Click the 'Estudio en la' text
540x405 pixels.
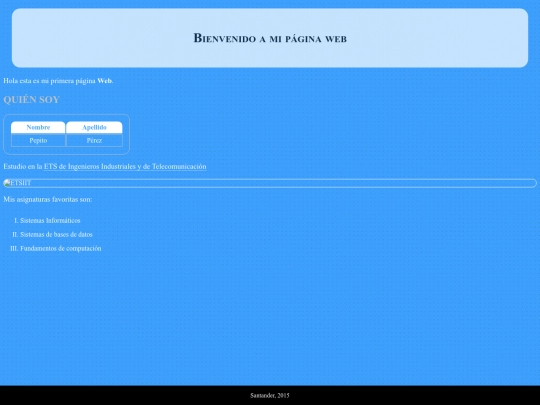point(23,166)
